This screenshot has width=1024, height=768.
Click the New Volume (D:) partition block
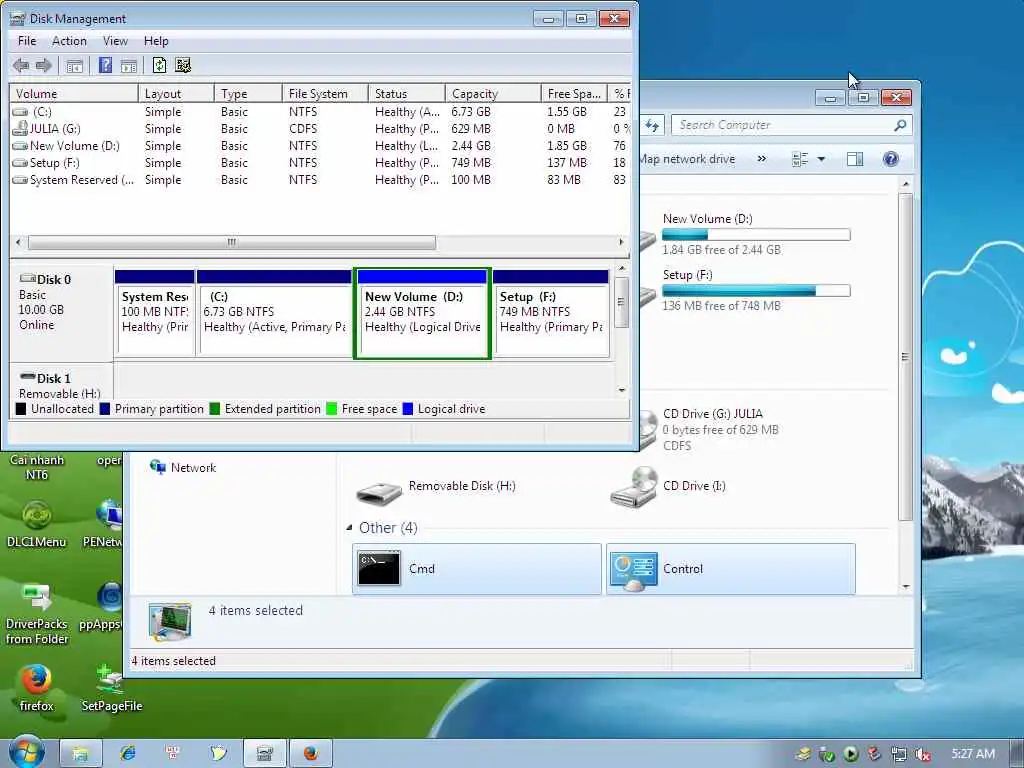pyautogui.click(x=423, y=313)
